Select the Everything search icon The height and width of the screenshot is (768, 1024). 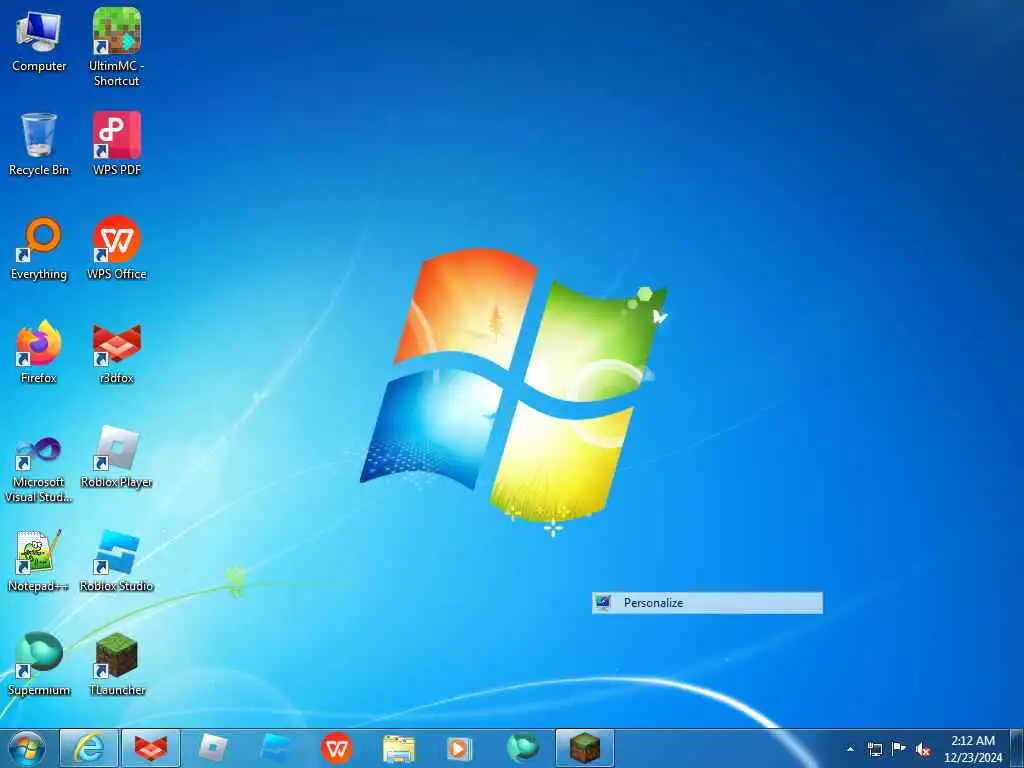pyautogui.click(x=39, y=249)
